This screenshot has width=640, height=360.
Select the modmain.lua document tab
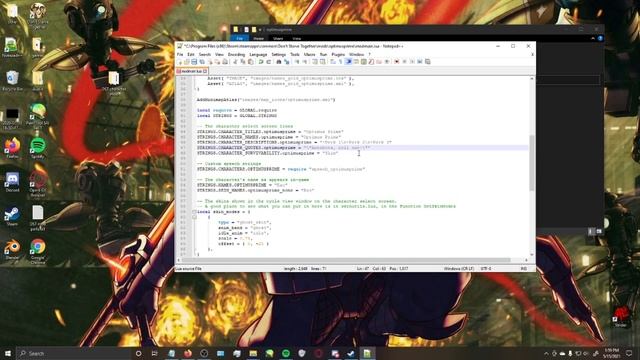tap(191, 71)
